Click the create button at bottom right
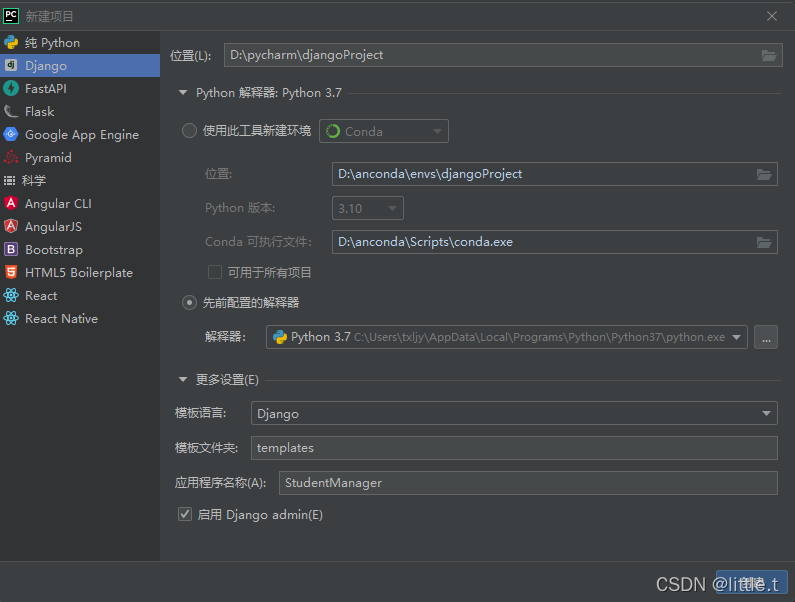The image size is (795, 602). (752, 583)
